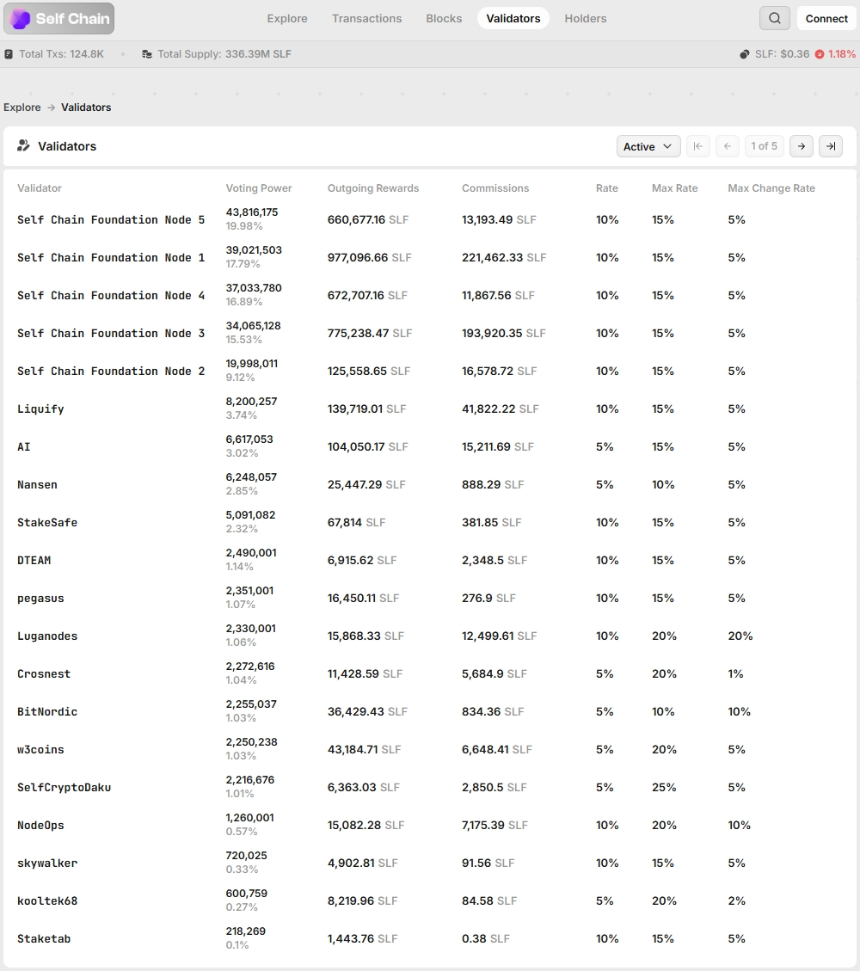Click voting power value 43,816,175

(x=252, y=212)
